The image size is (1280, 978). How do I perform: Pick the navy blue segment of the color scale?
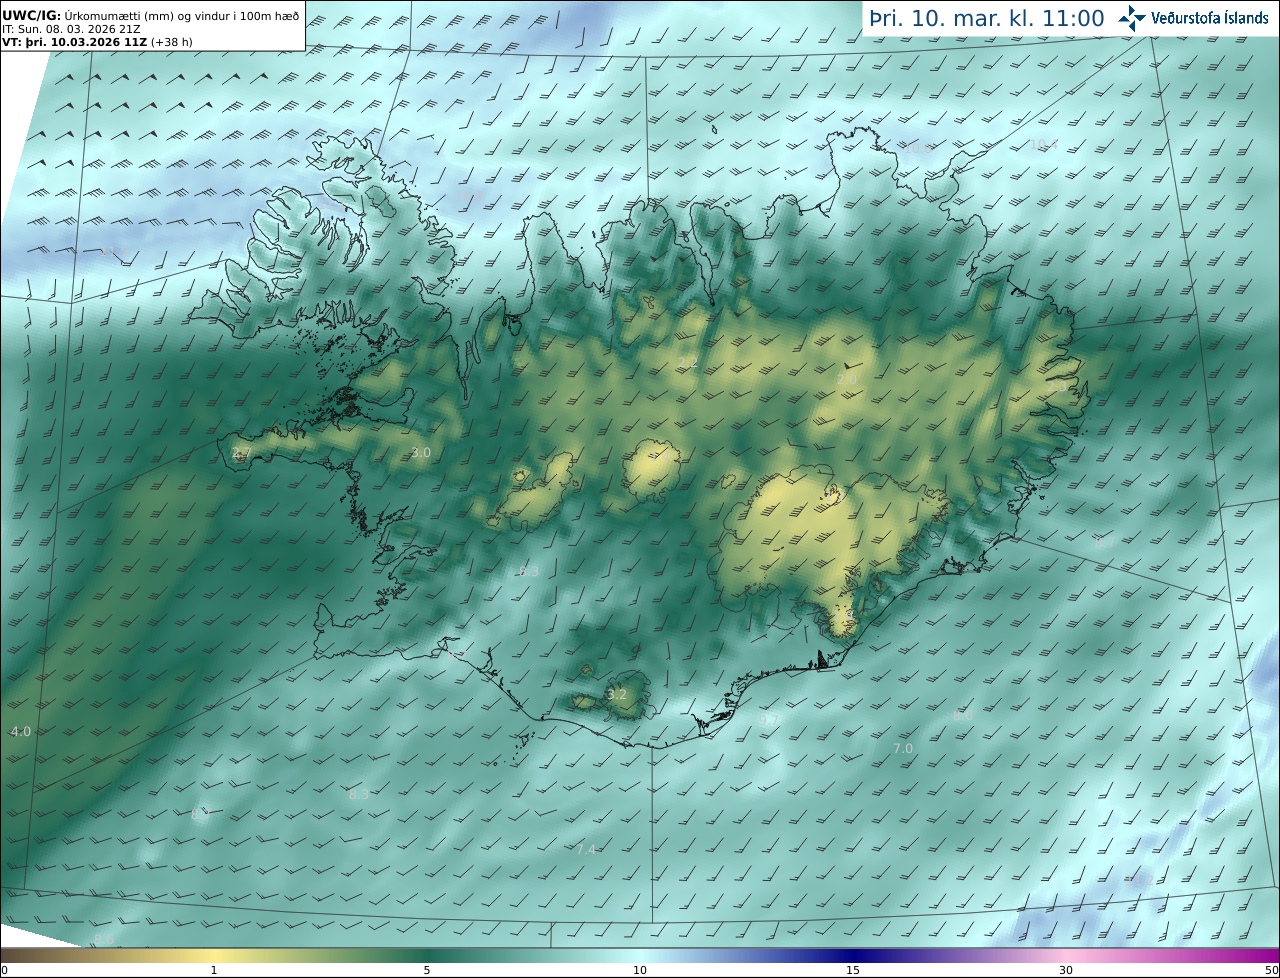tap(852, 955)
